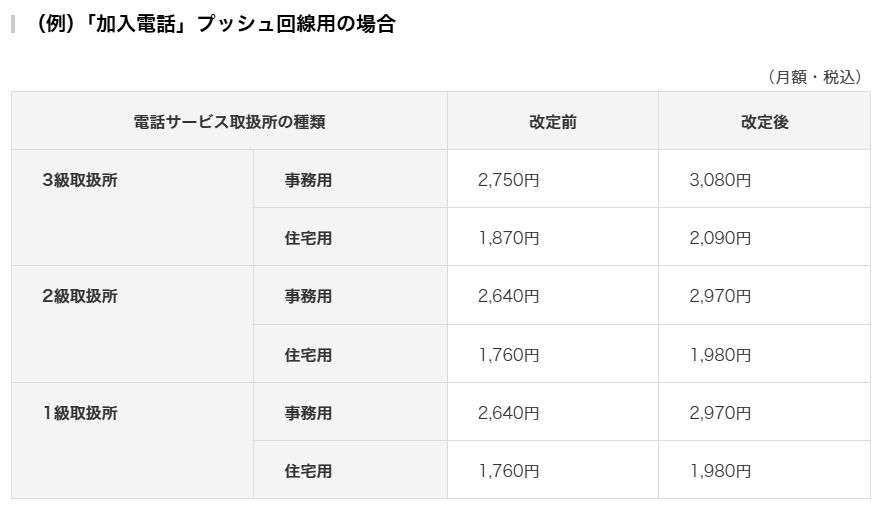The image size is (876, 507).
Task: Click the 3,080円 price cell
Action: (720, 180)
